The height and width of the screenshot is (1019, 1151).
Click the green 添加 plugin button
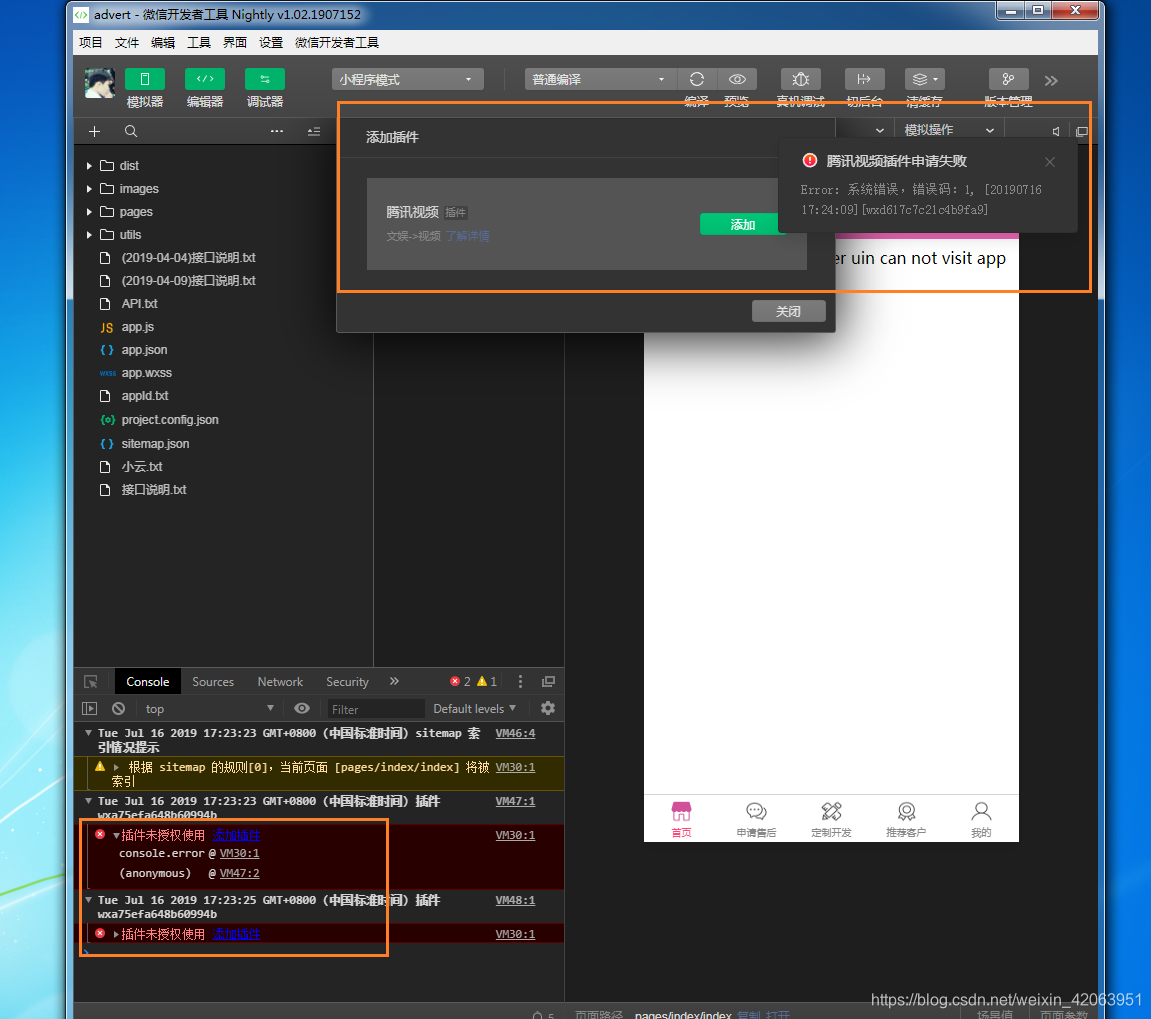click(x=742, y=224)
